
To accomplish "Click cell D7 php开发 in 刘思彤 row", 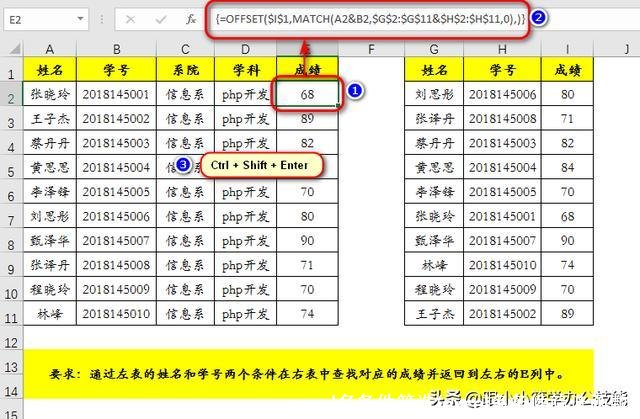I will tap(245, 216).
